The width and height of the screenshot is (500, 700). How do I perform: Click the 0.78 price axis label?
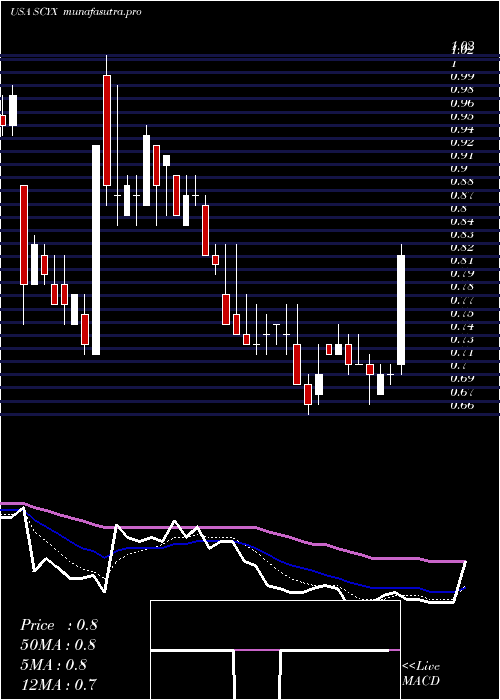tap(462, 287)
